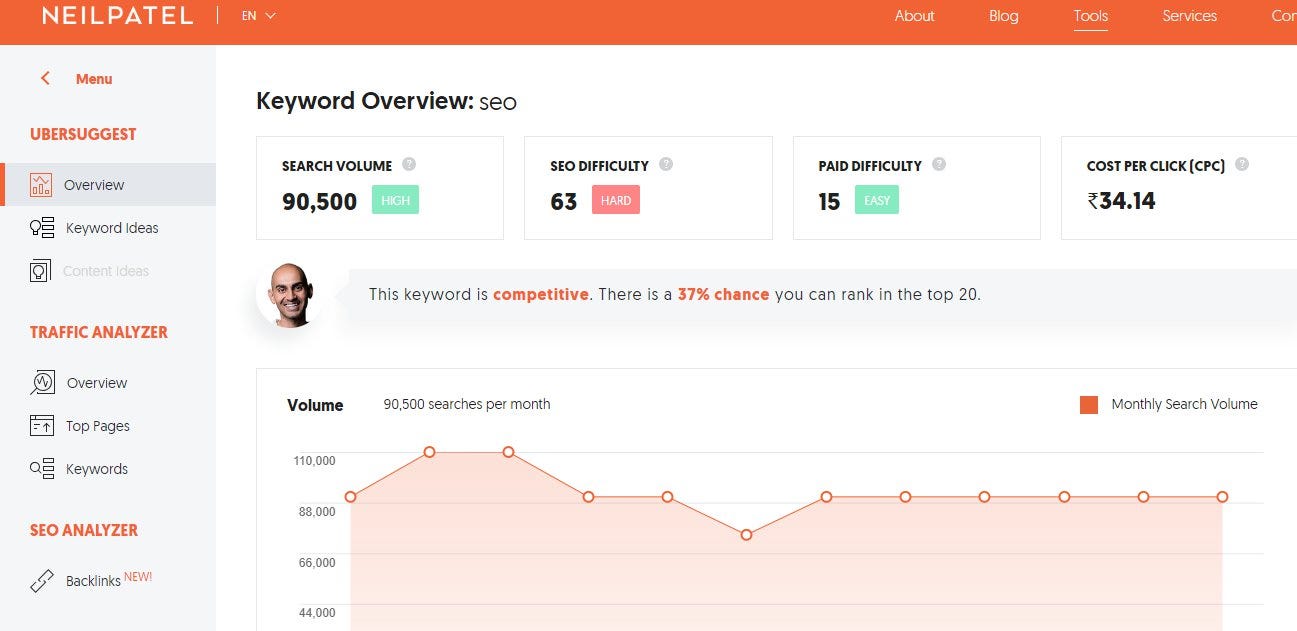The image size is (1297, 631).
Task: Click the 88,000 axis label
Action: [316, 512]
